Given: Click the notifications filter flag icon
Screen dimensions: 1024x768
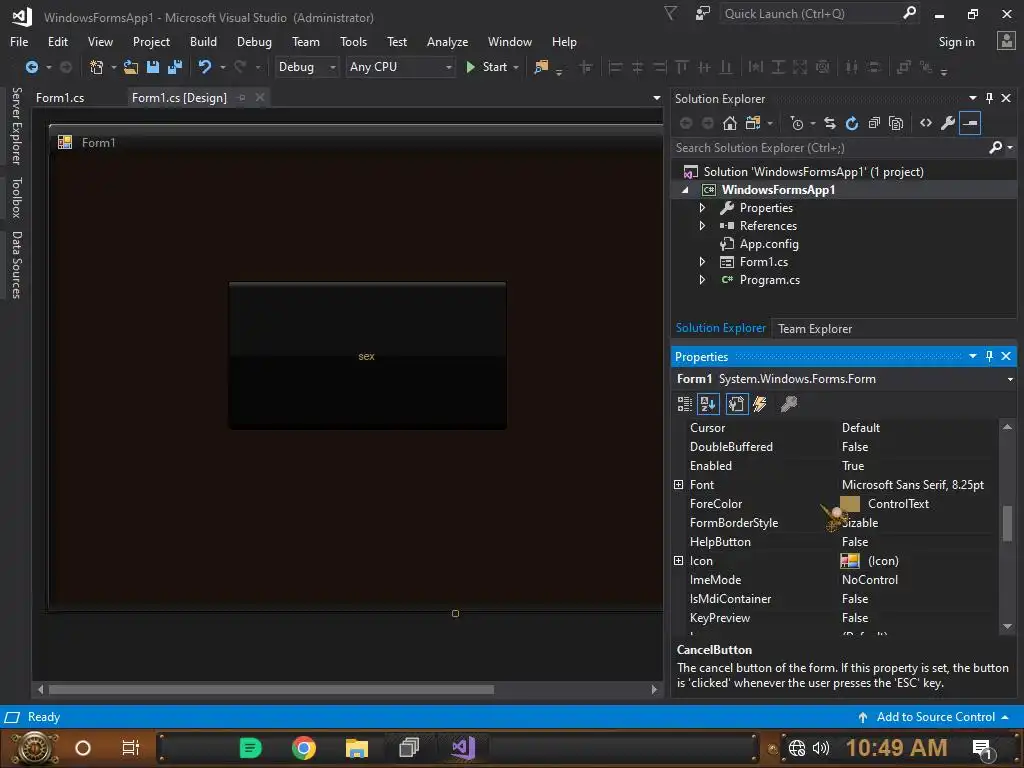Looking at the screenshot, I should point(671,13).
